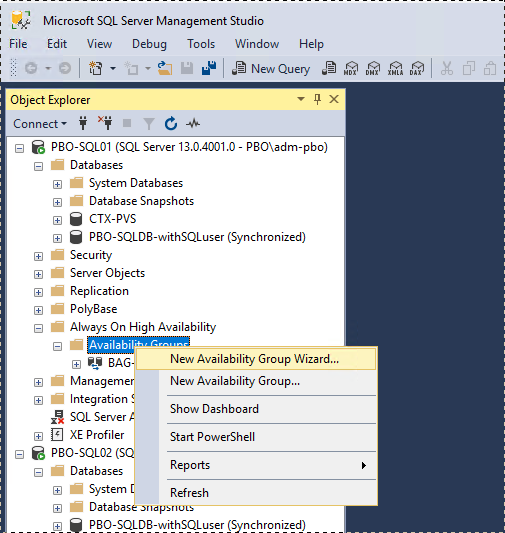Open the Edit menu
The height and width of the screenshot is (533, 505).
coord(57,44)
